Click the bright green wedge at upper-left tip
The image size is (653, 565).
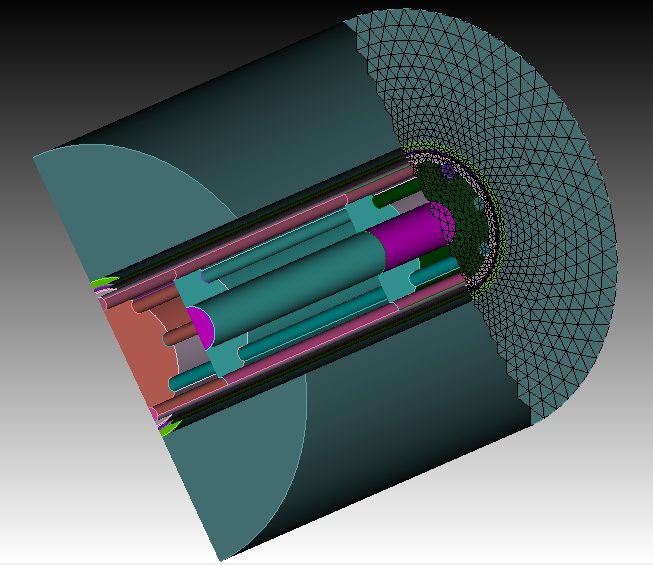pos(100,284)
